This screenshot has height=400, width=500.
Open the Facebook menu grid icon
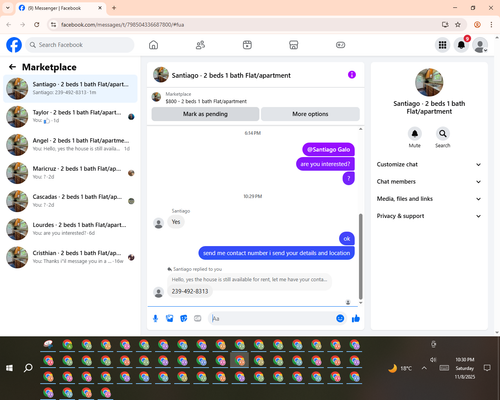tap(442, 45)
